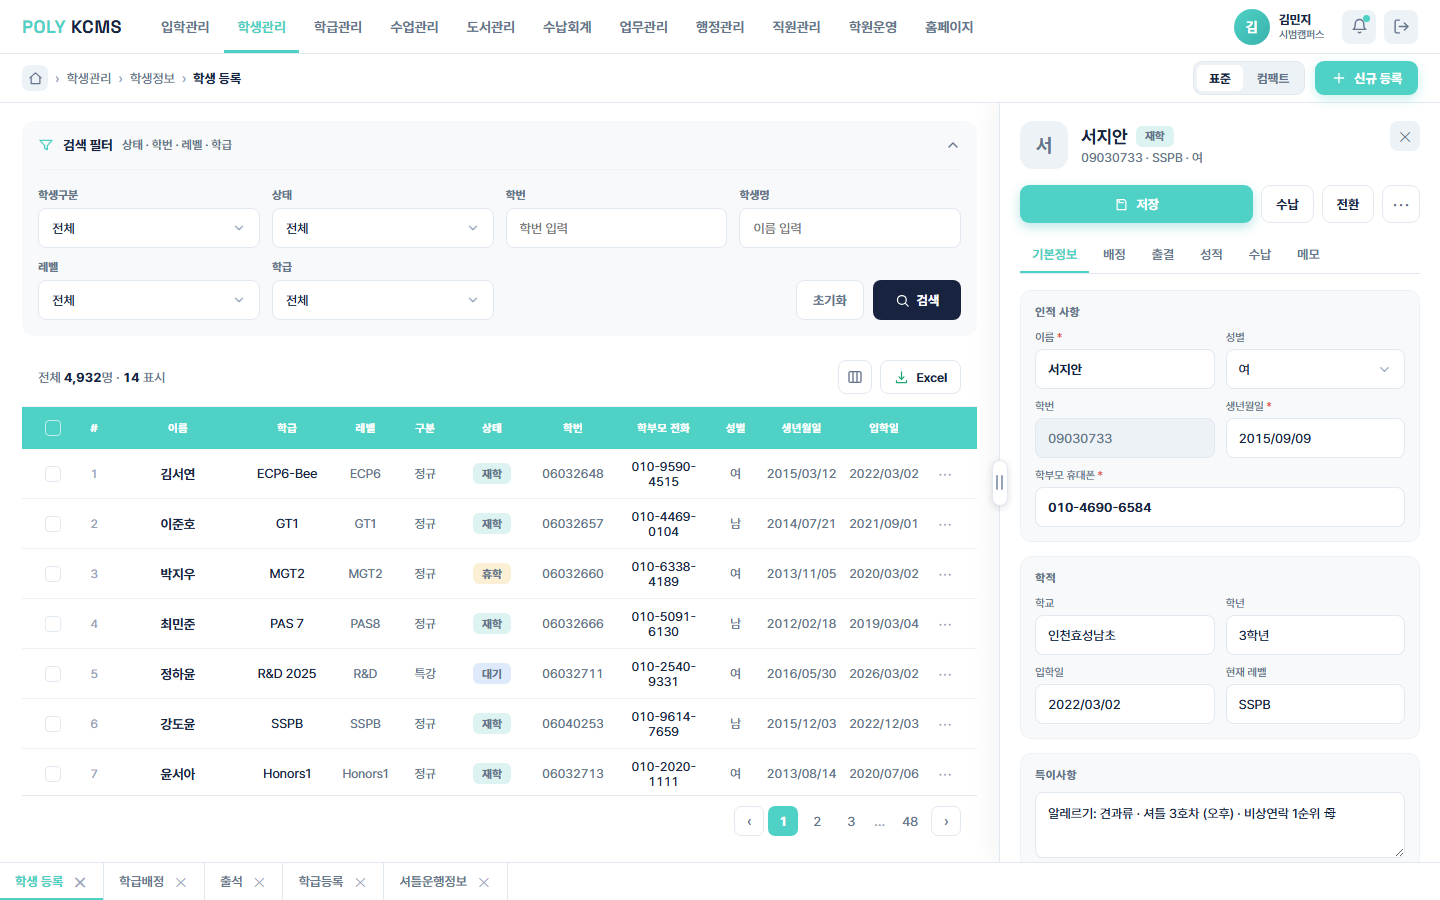Grab the panel splitter handle

[999, 483]
